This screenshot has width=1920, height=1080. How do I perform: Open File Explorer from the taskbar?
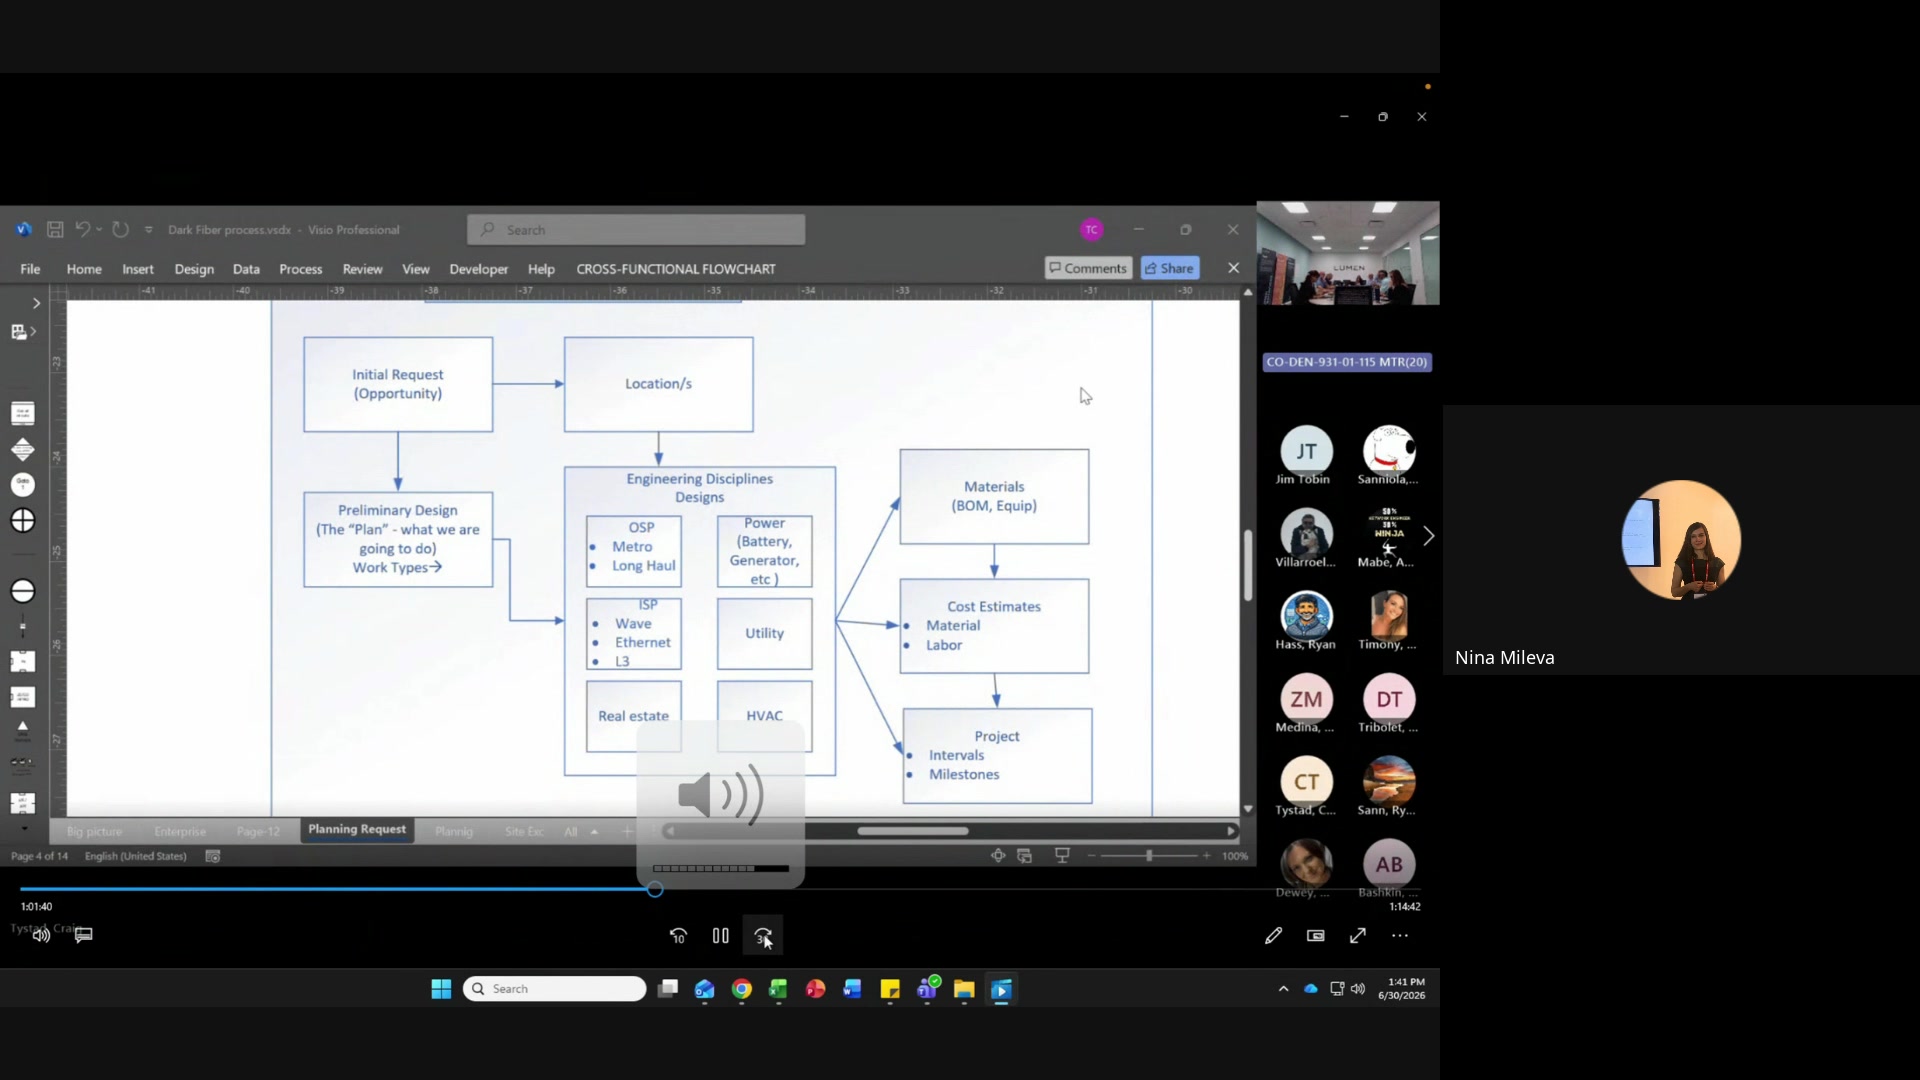(964, 989)
